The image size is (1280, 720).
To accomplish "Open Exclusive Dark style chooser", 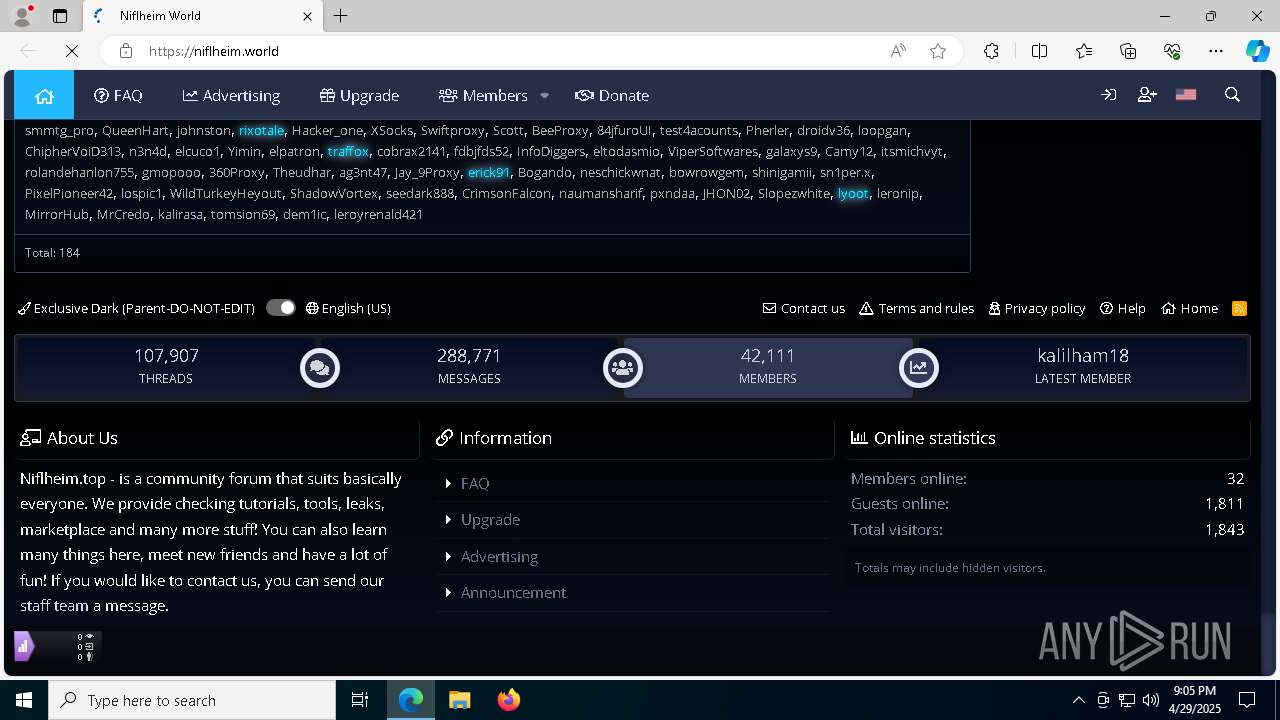I will [x=136, y=308].
